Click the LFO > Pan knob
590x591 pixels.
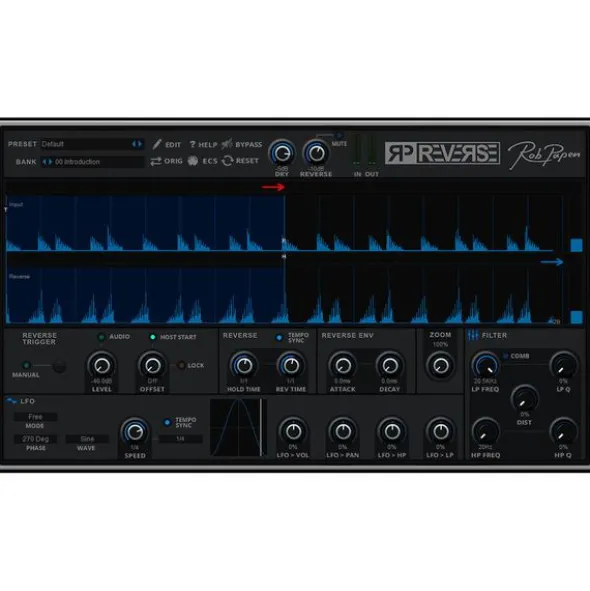point(343,432)
